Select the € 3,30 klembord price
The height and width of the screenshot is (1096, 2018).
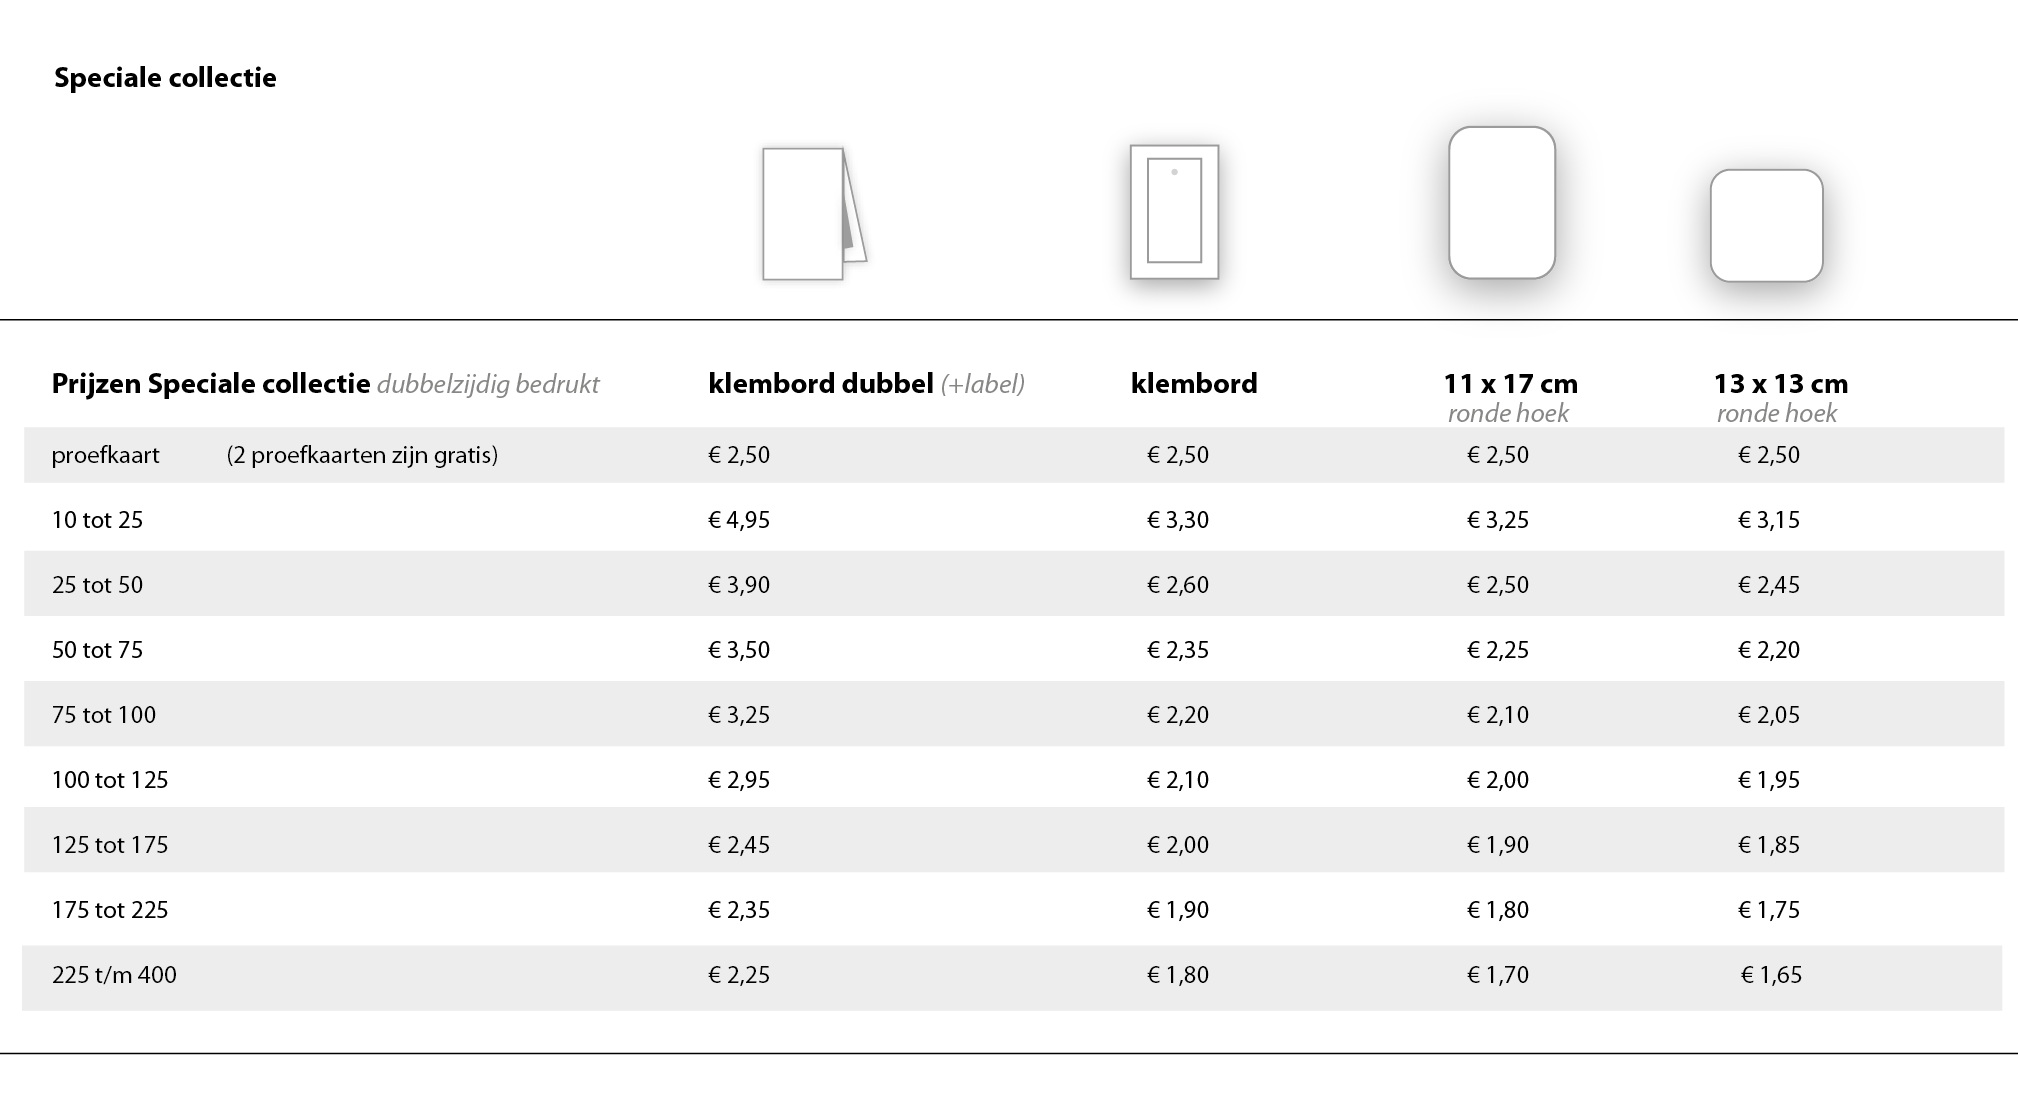1177,520
